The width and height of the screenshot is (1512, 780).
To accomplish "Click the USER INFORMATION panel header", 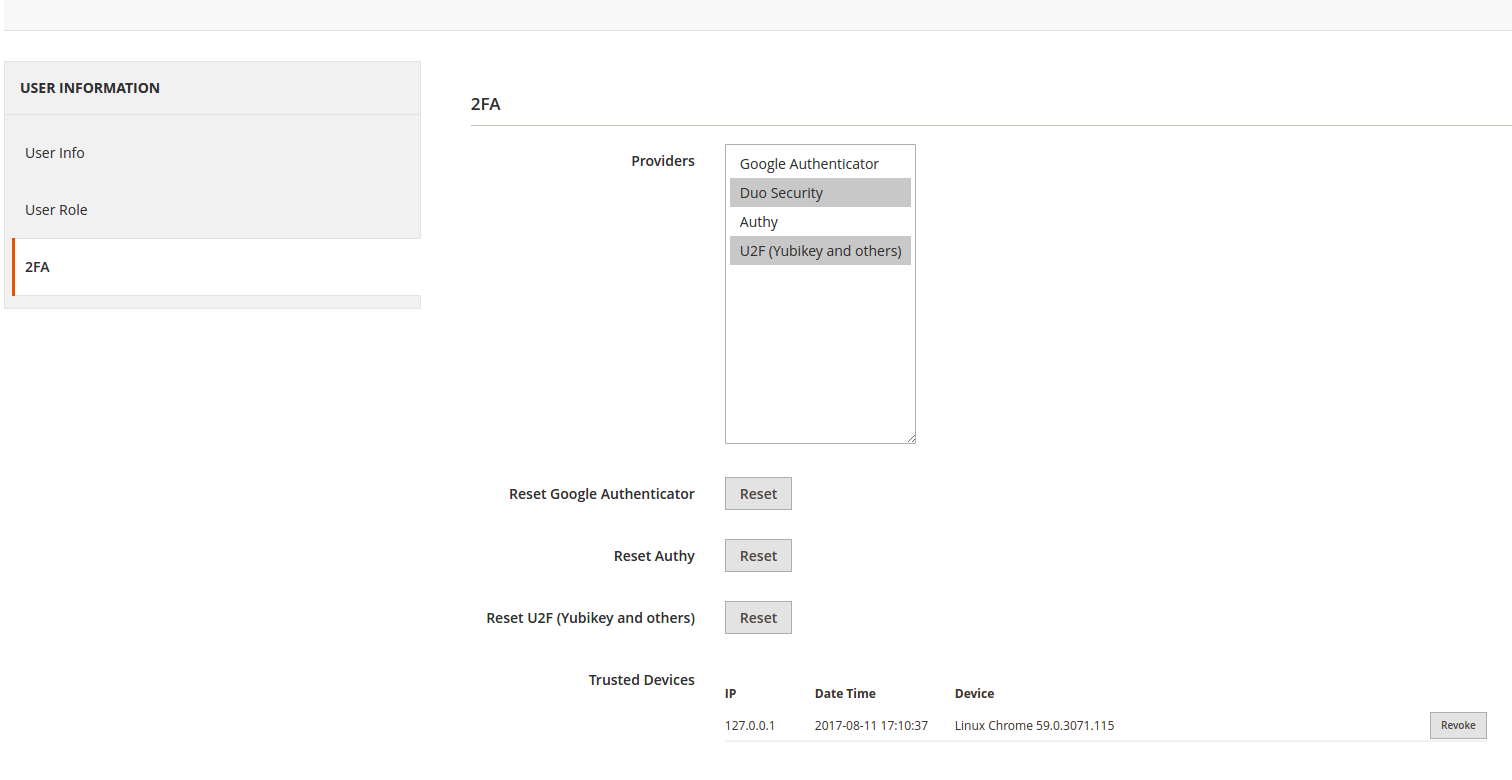I will [90, 88].
